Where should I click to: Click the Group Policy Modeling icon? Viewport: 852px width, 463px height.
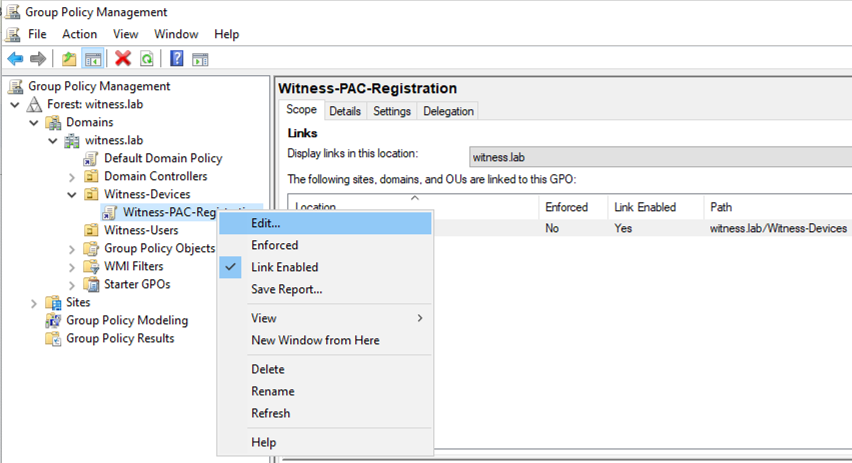pyautogui.click(x=53, y=321)
